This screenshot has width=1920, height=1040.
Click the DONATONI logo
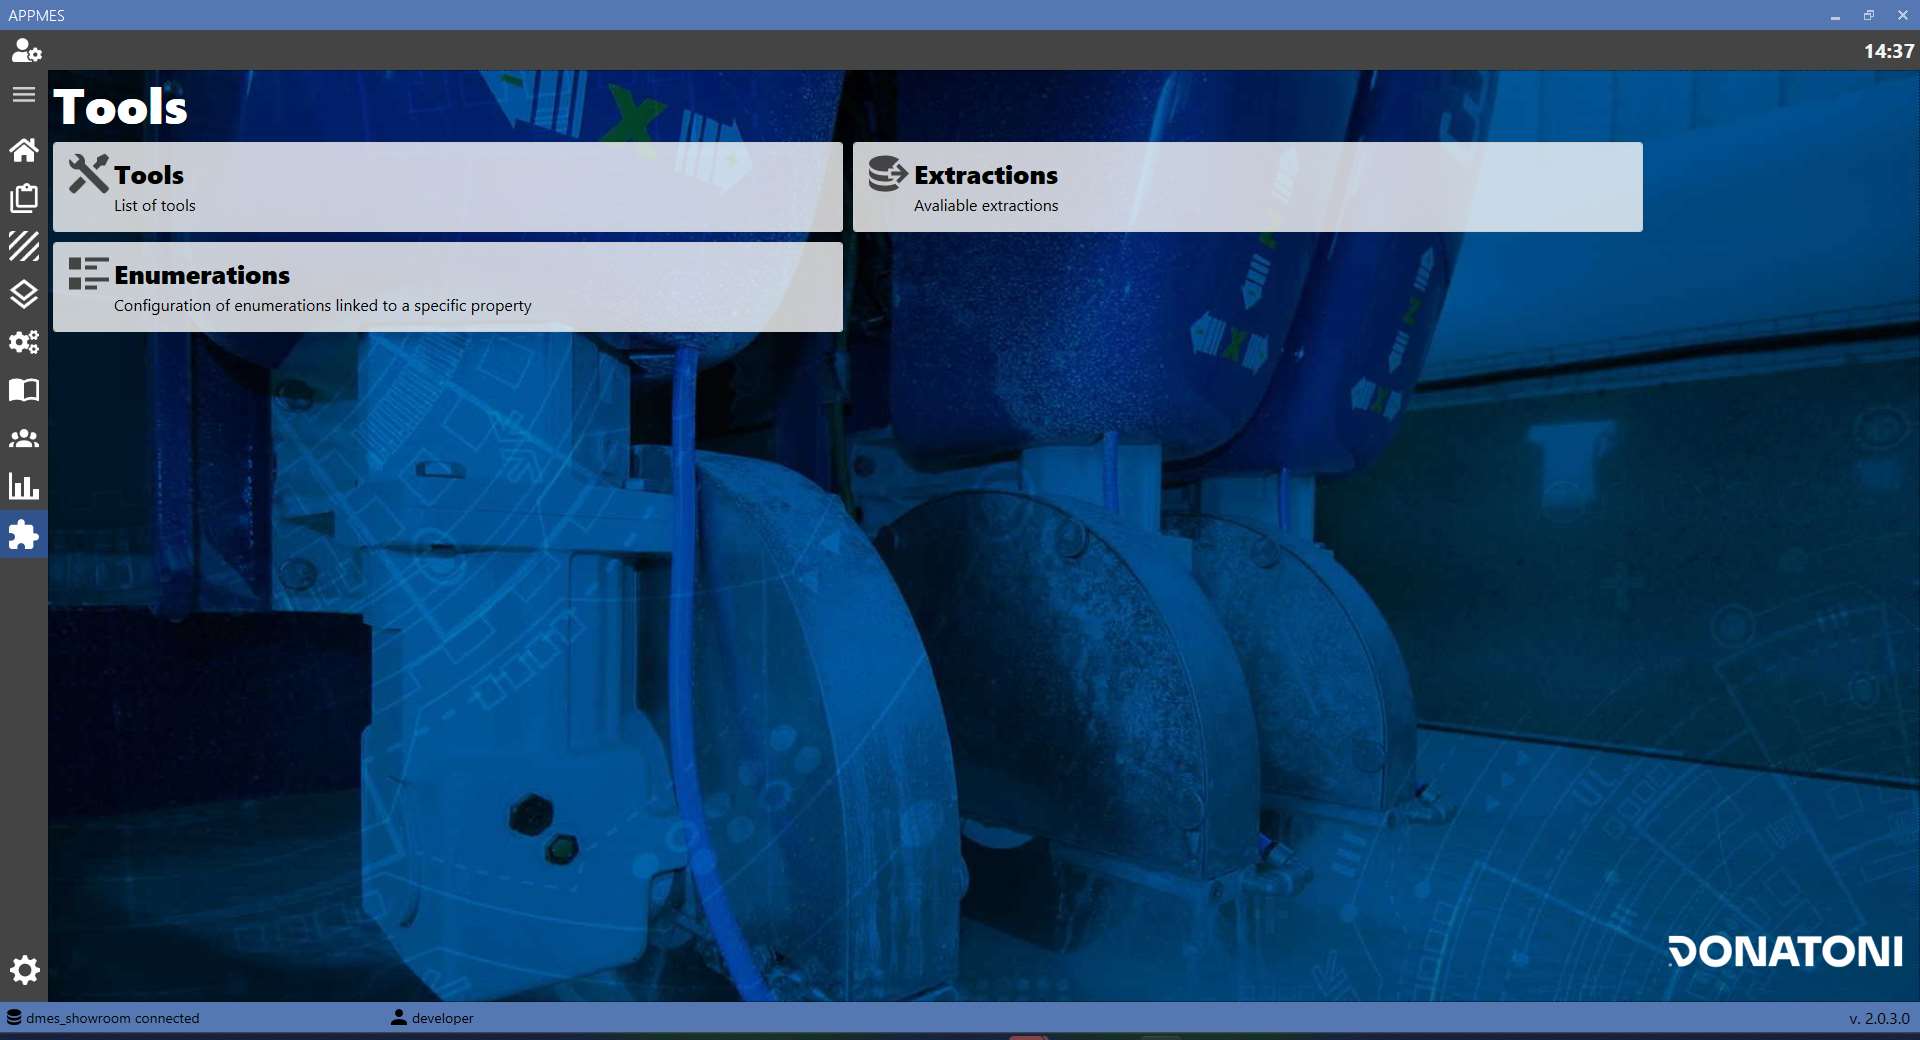click(x=1785, y=951)
